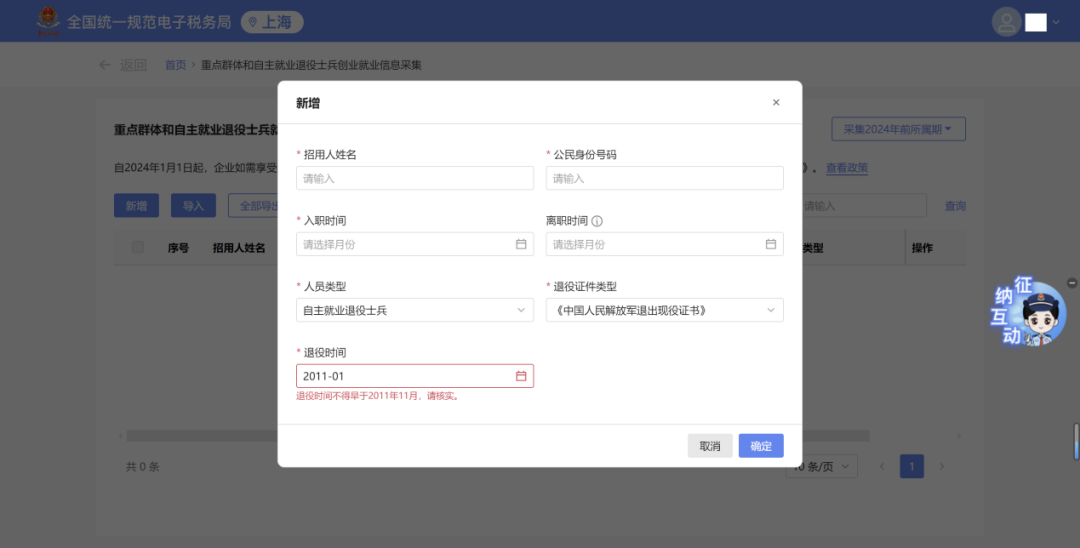
Task: Click calendar icon in 离职时间 field
Action: coord(771,244)
